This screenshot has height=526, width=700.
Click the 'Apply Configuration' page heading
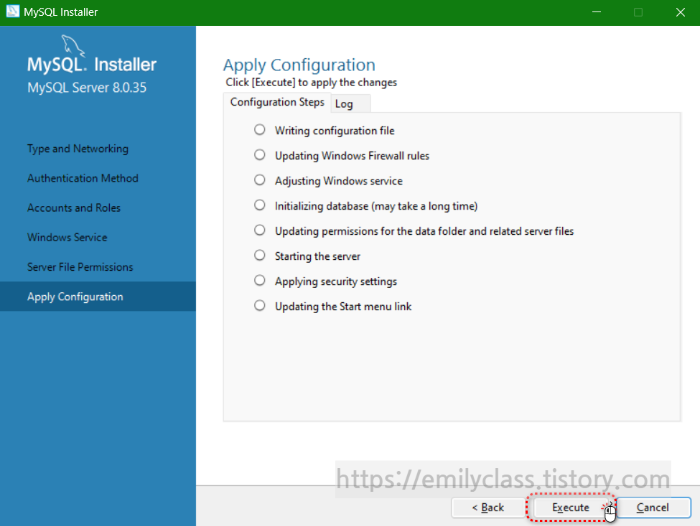pyautogui.click(x=299, y=65)
